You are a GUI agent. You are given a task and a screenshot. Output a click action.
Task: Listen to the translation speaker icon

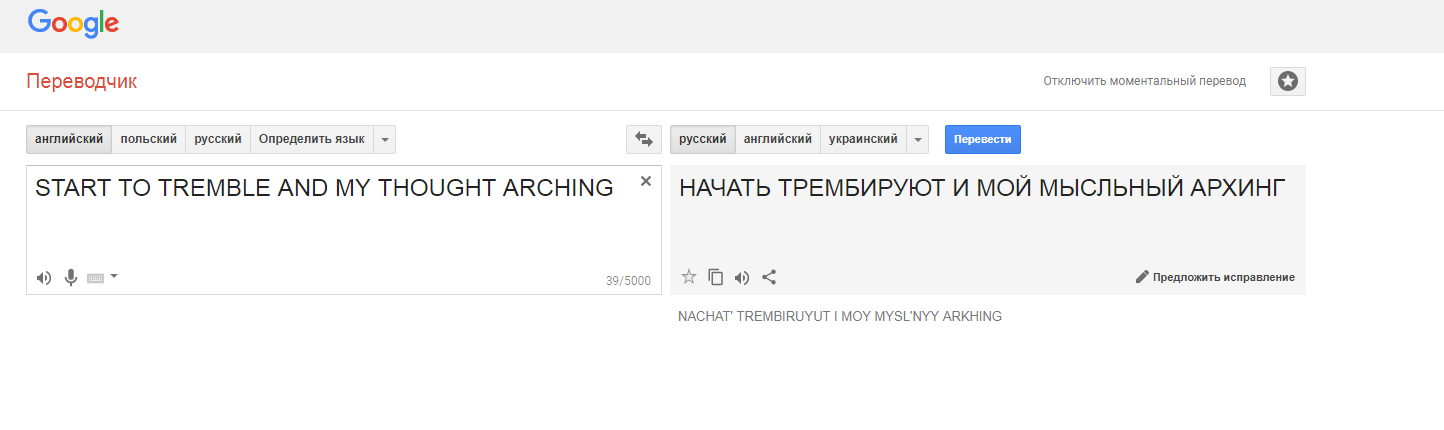pos(742,277)
